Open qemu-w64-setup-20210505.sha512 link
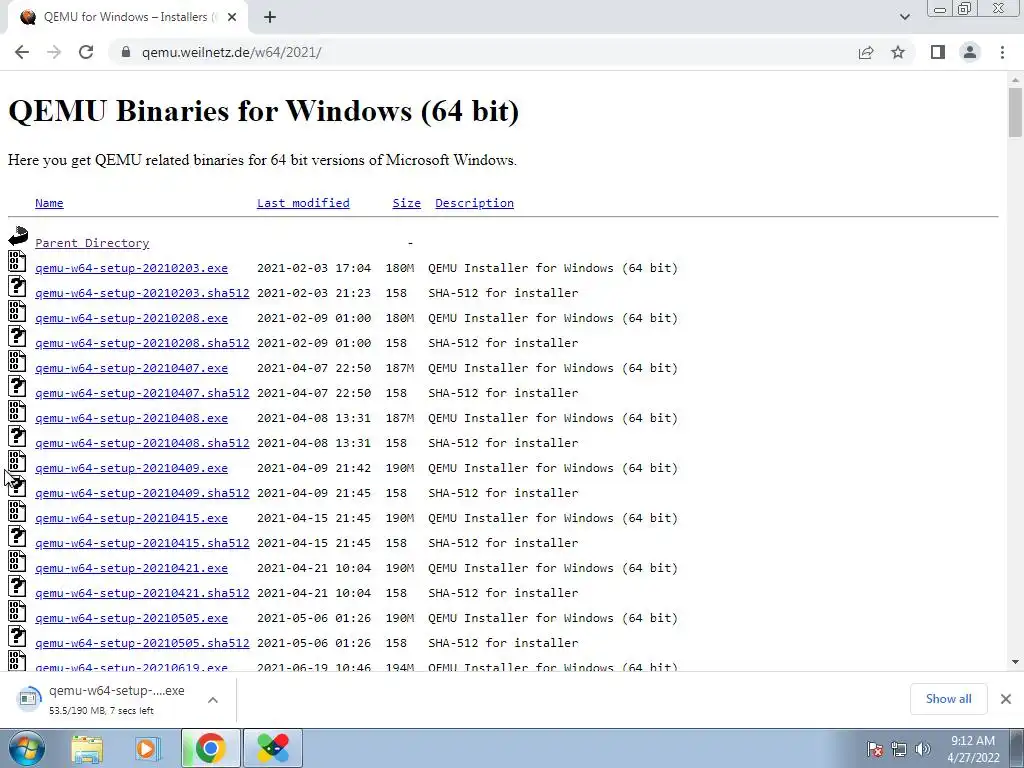This screenshot has height=768, width=1024. pyautogui.click(x=142, y=643)
